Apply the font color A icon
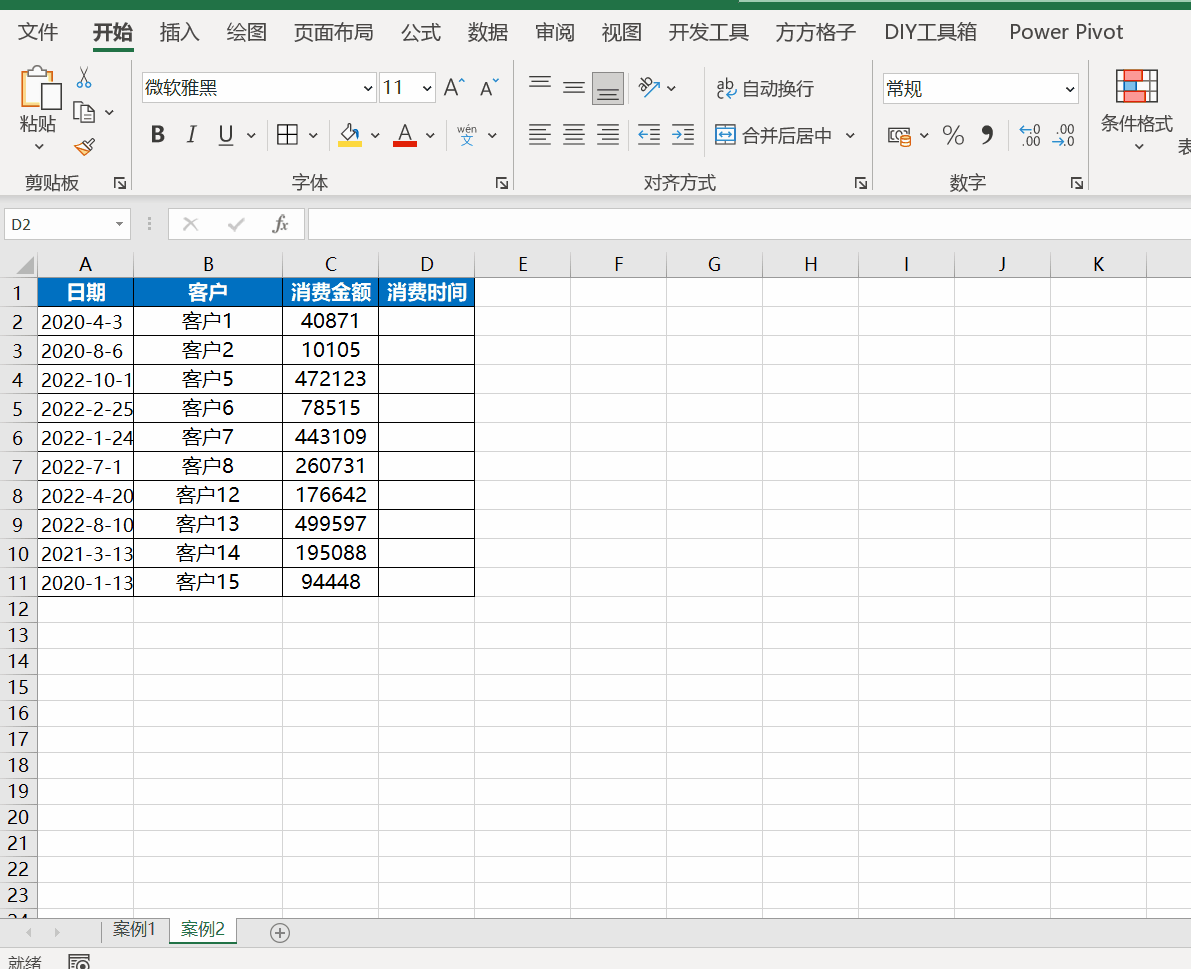This screenshot has width=1191, height=969. point(405,135)
